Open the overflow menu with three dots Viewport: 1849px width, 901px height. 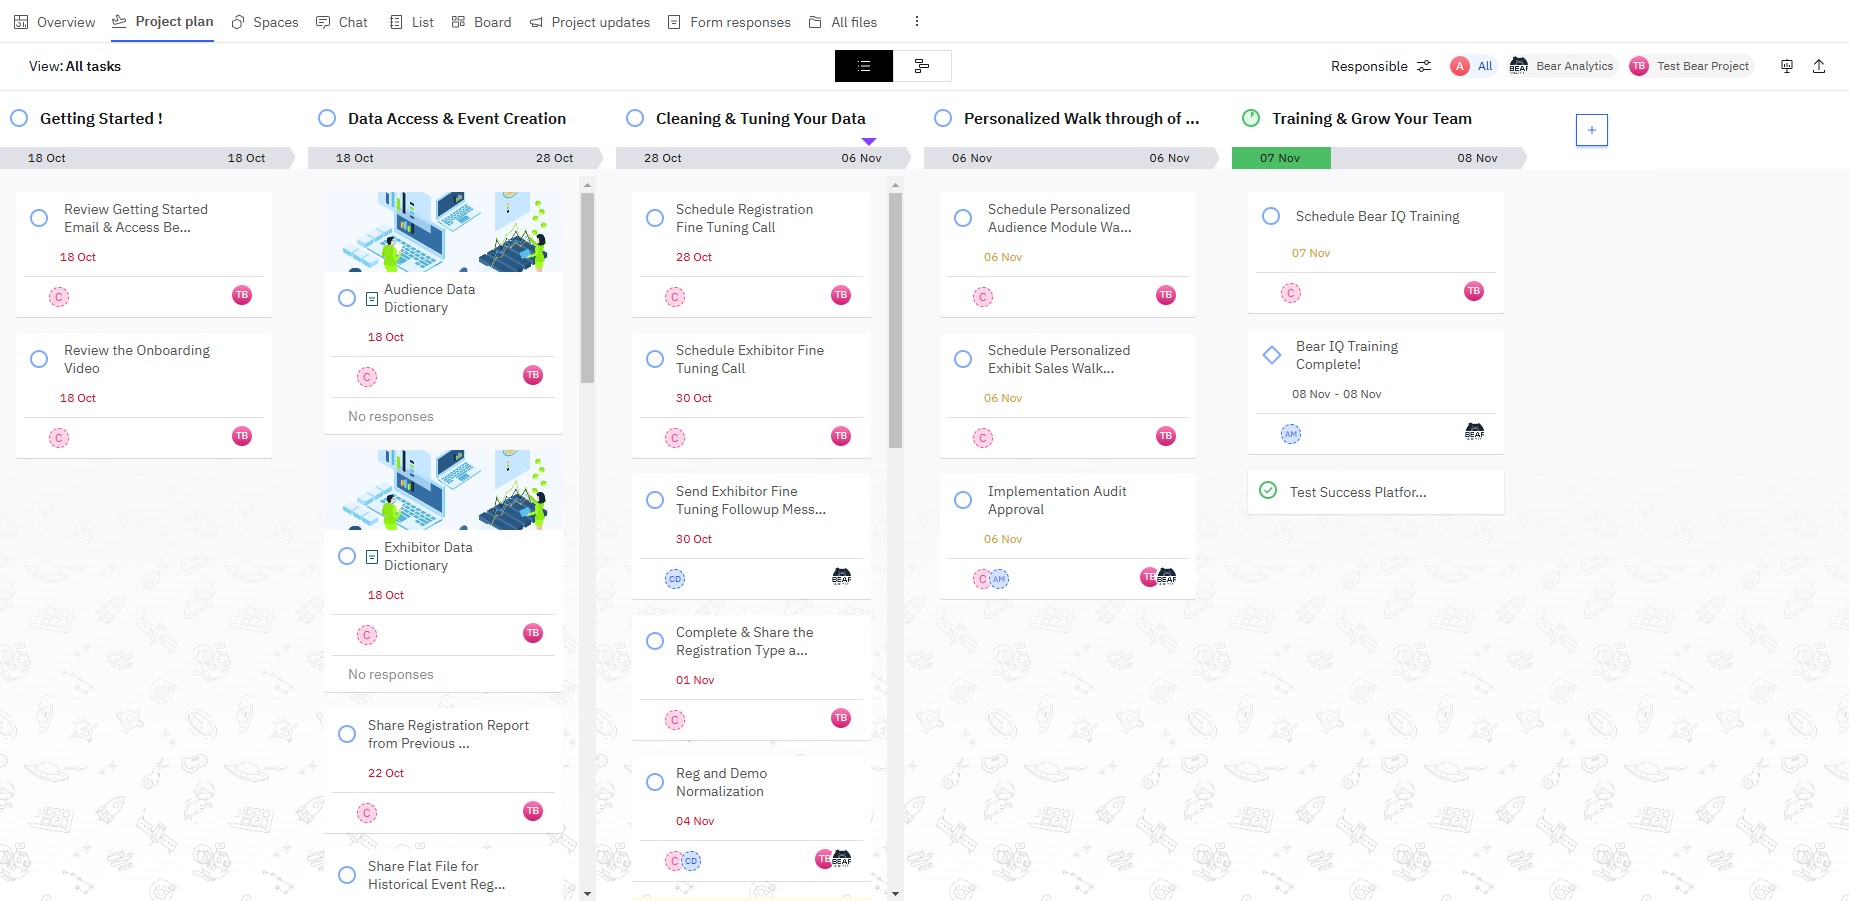[916, 21]
